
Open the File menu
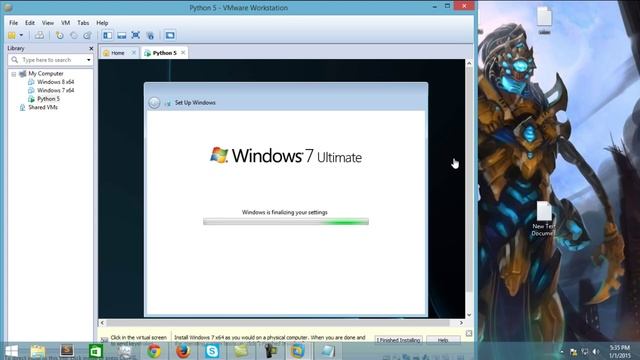[x=13, y=23]
